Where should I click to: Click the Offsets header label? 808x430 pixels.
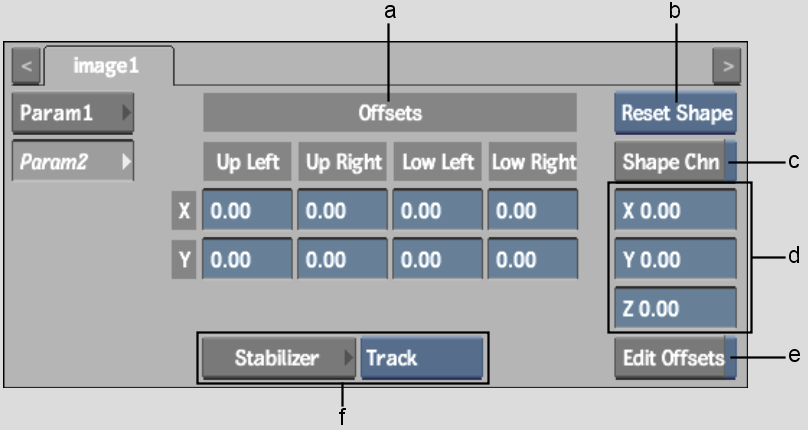tap(390, 112)
